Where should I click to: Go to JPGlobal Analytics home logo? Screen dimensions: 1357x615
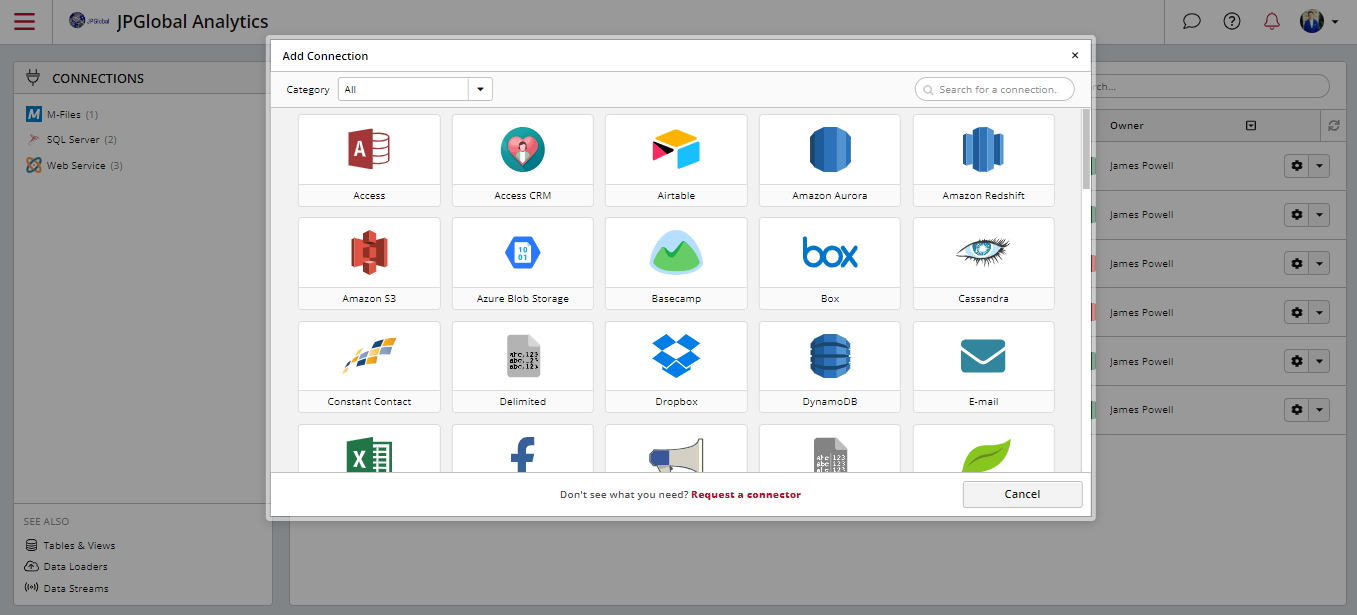pos(168,21)
